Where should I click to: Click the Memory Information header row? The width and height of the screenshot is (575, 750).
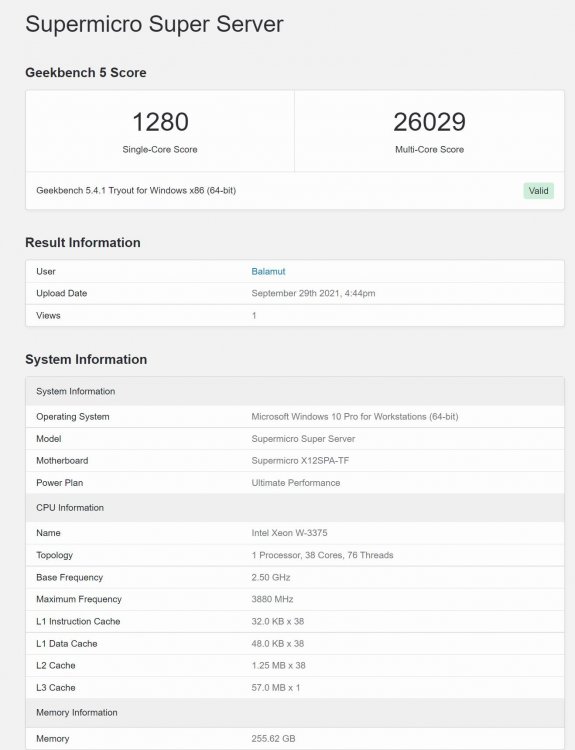(295, 713)
